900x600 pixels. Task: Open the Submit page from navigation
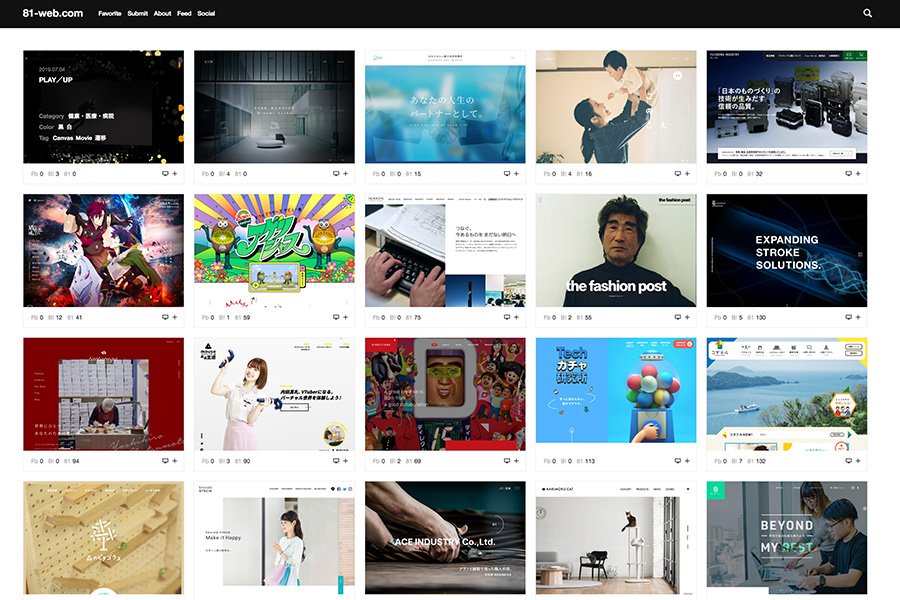click(138, 14)
